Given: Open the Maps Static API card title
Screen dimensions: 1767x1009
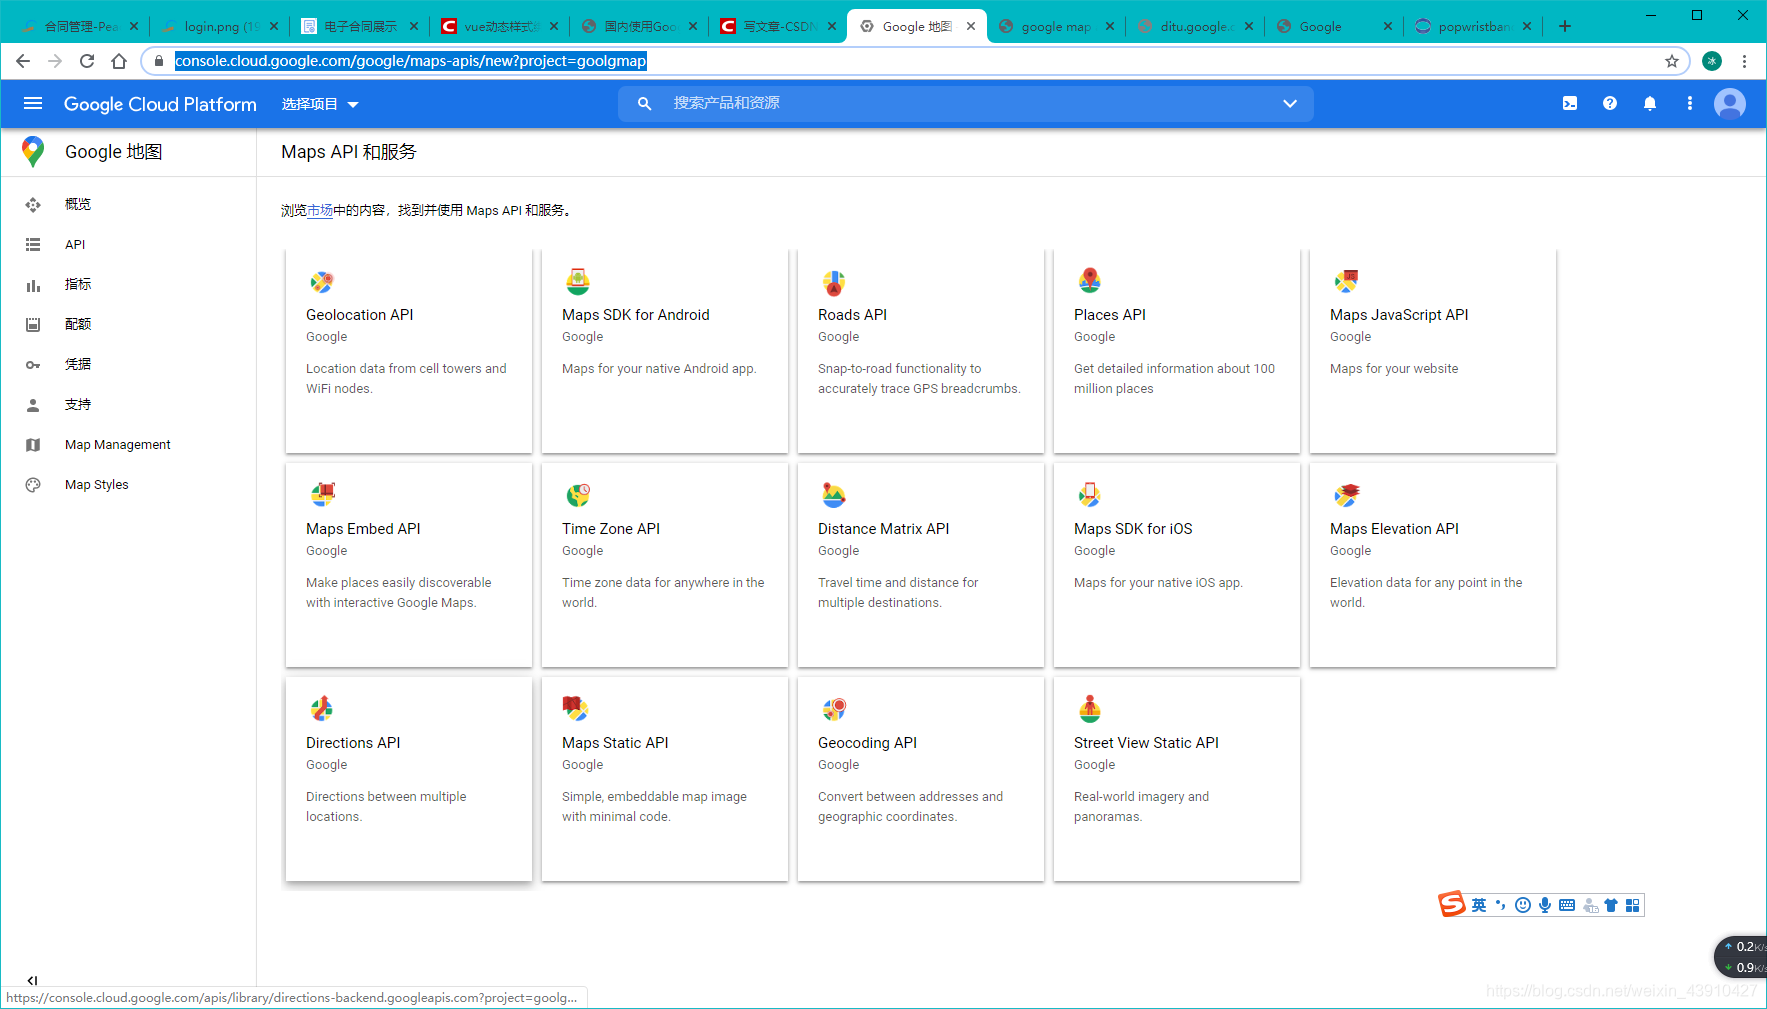Looking at the screenshot, I should click(x=615, y=743).
